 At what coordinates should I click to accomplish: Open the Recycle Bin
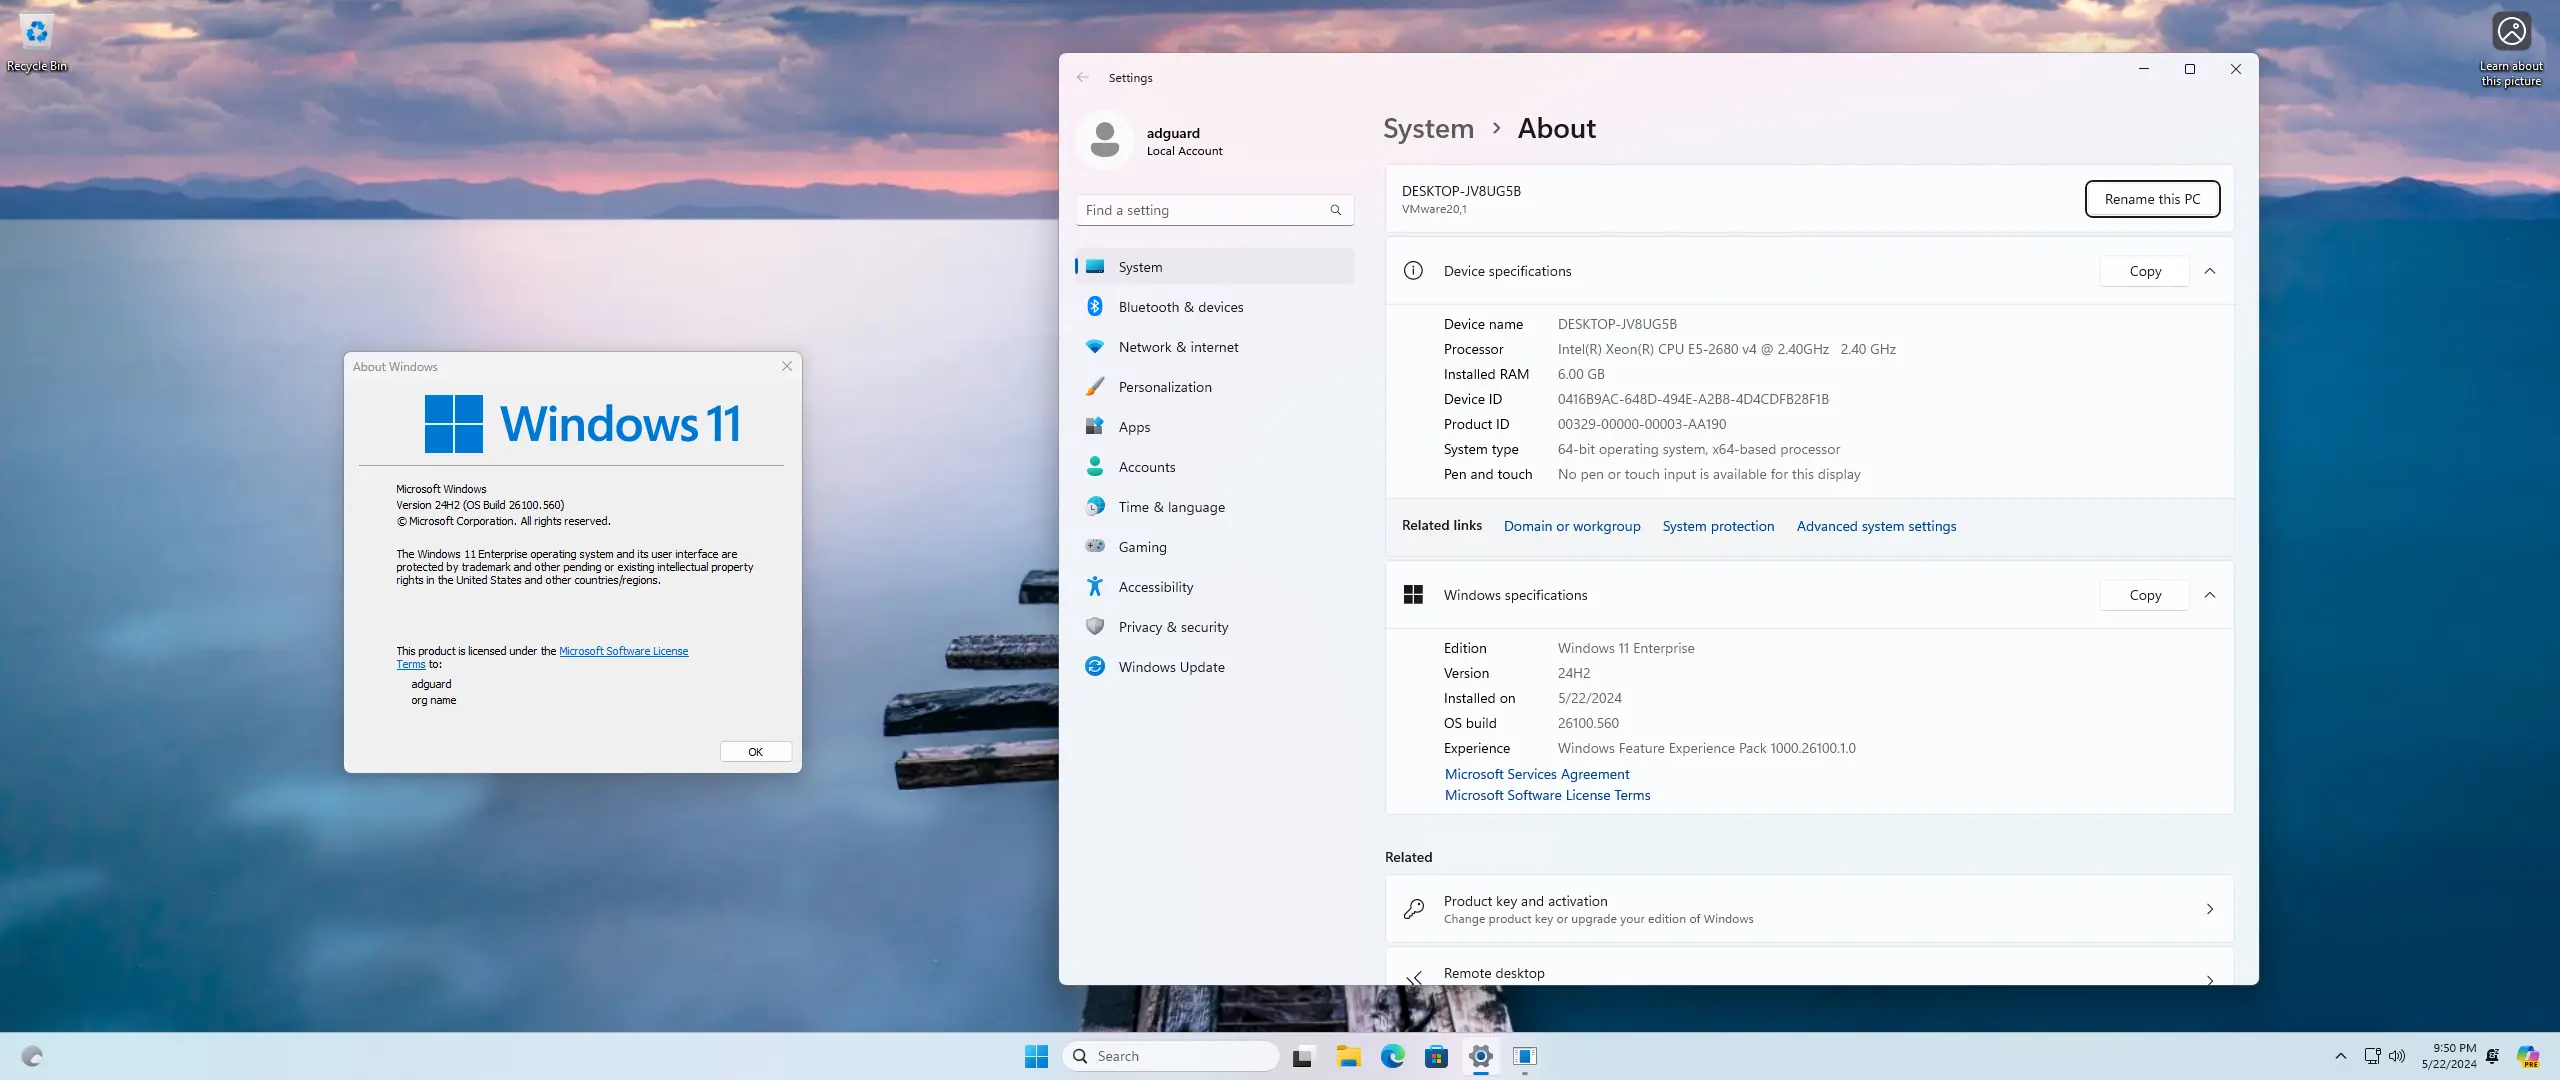(36, 32)
